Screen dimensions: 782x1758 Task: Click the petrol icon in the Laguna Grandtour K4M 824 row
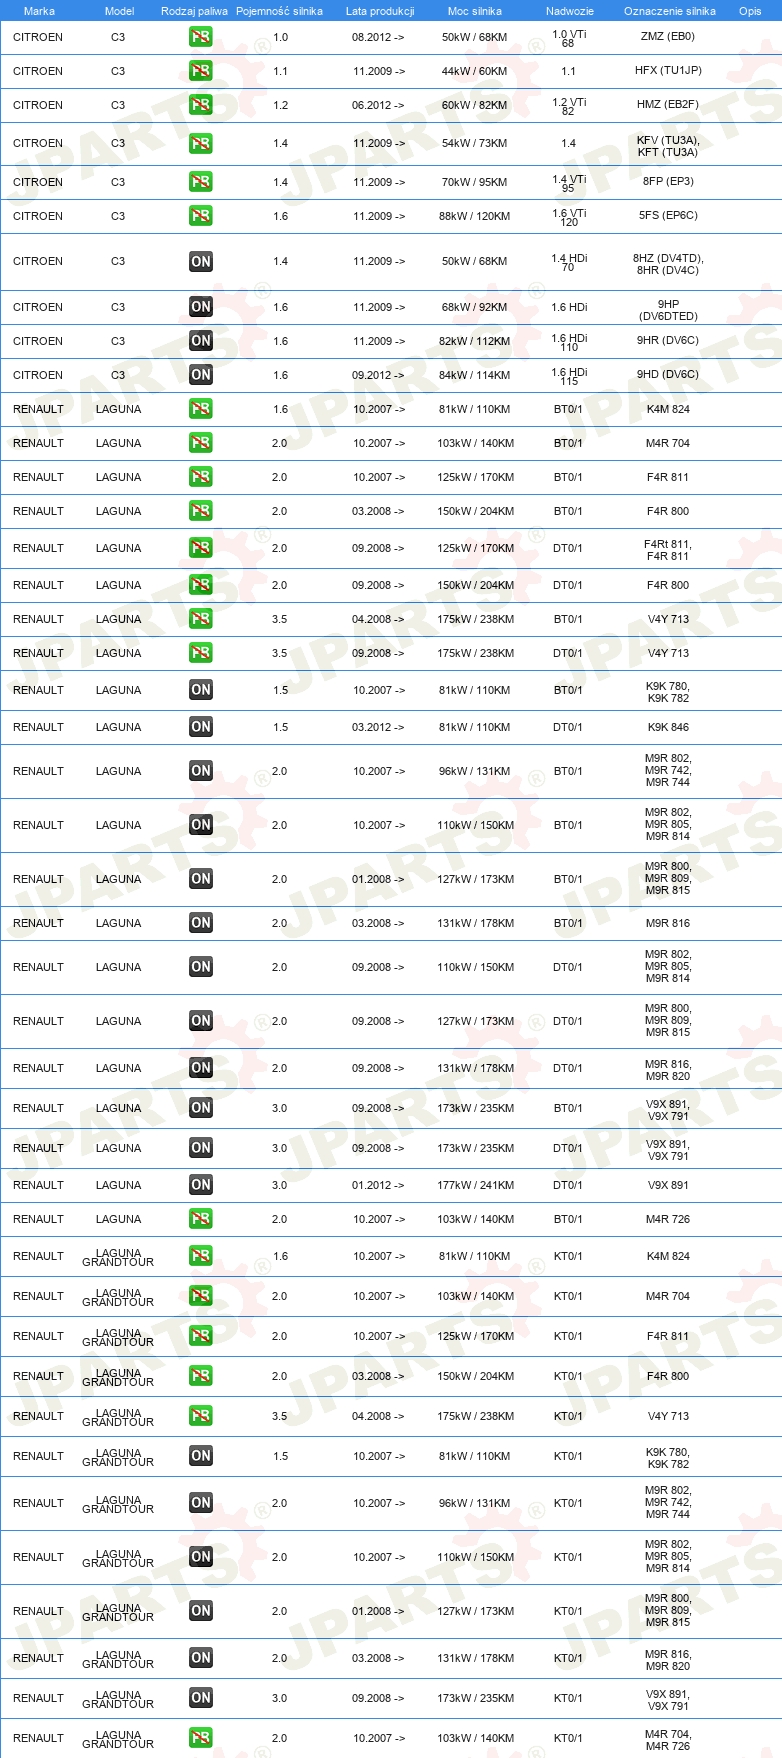[x=200, y=1256]
